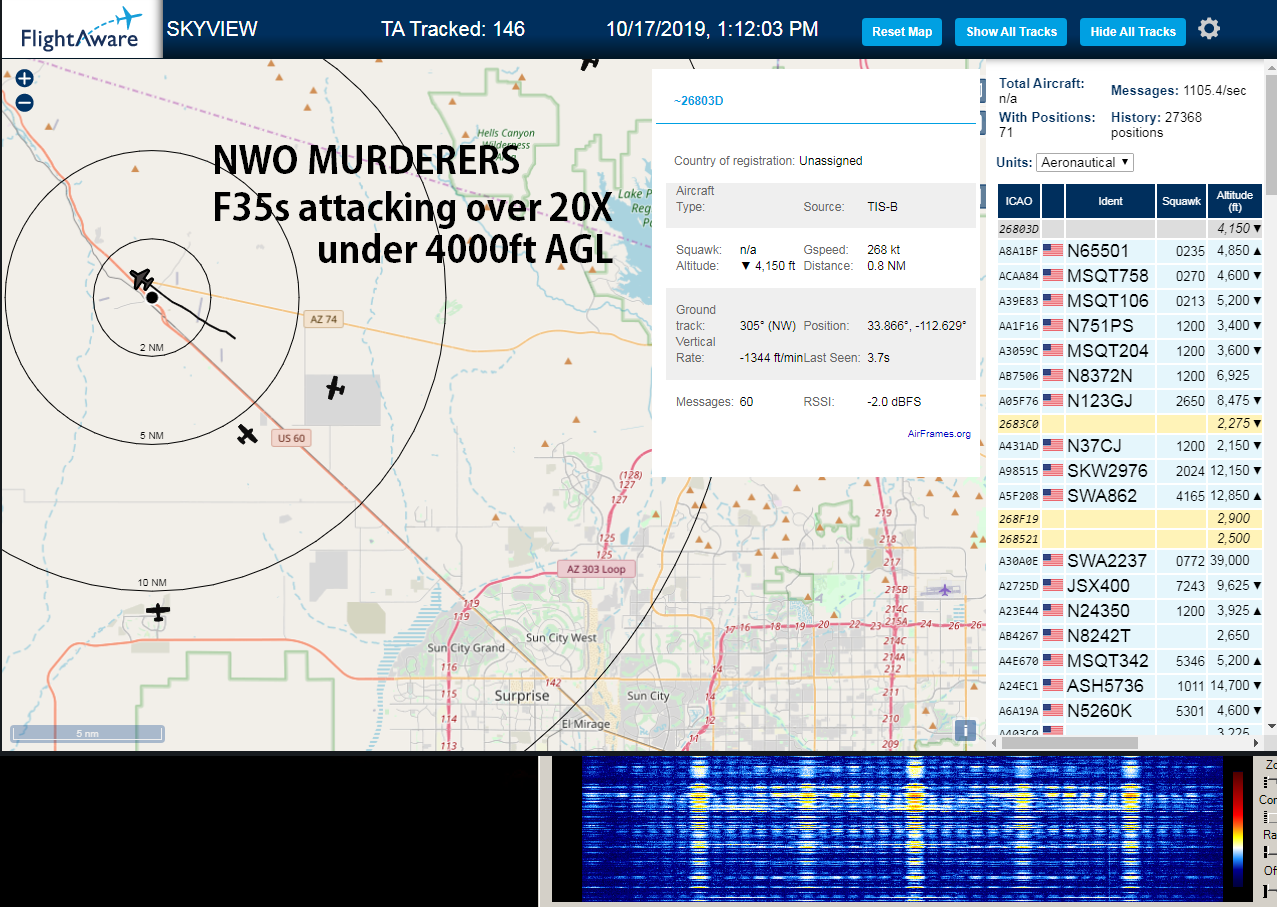This screenshot has width=1277, height=907.
Task: Open the map attribution info button
Action: point(965,730)
